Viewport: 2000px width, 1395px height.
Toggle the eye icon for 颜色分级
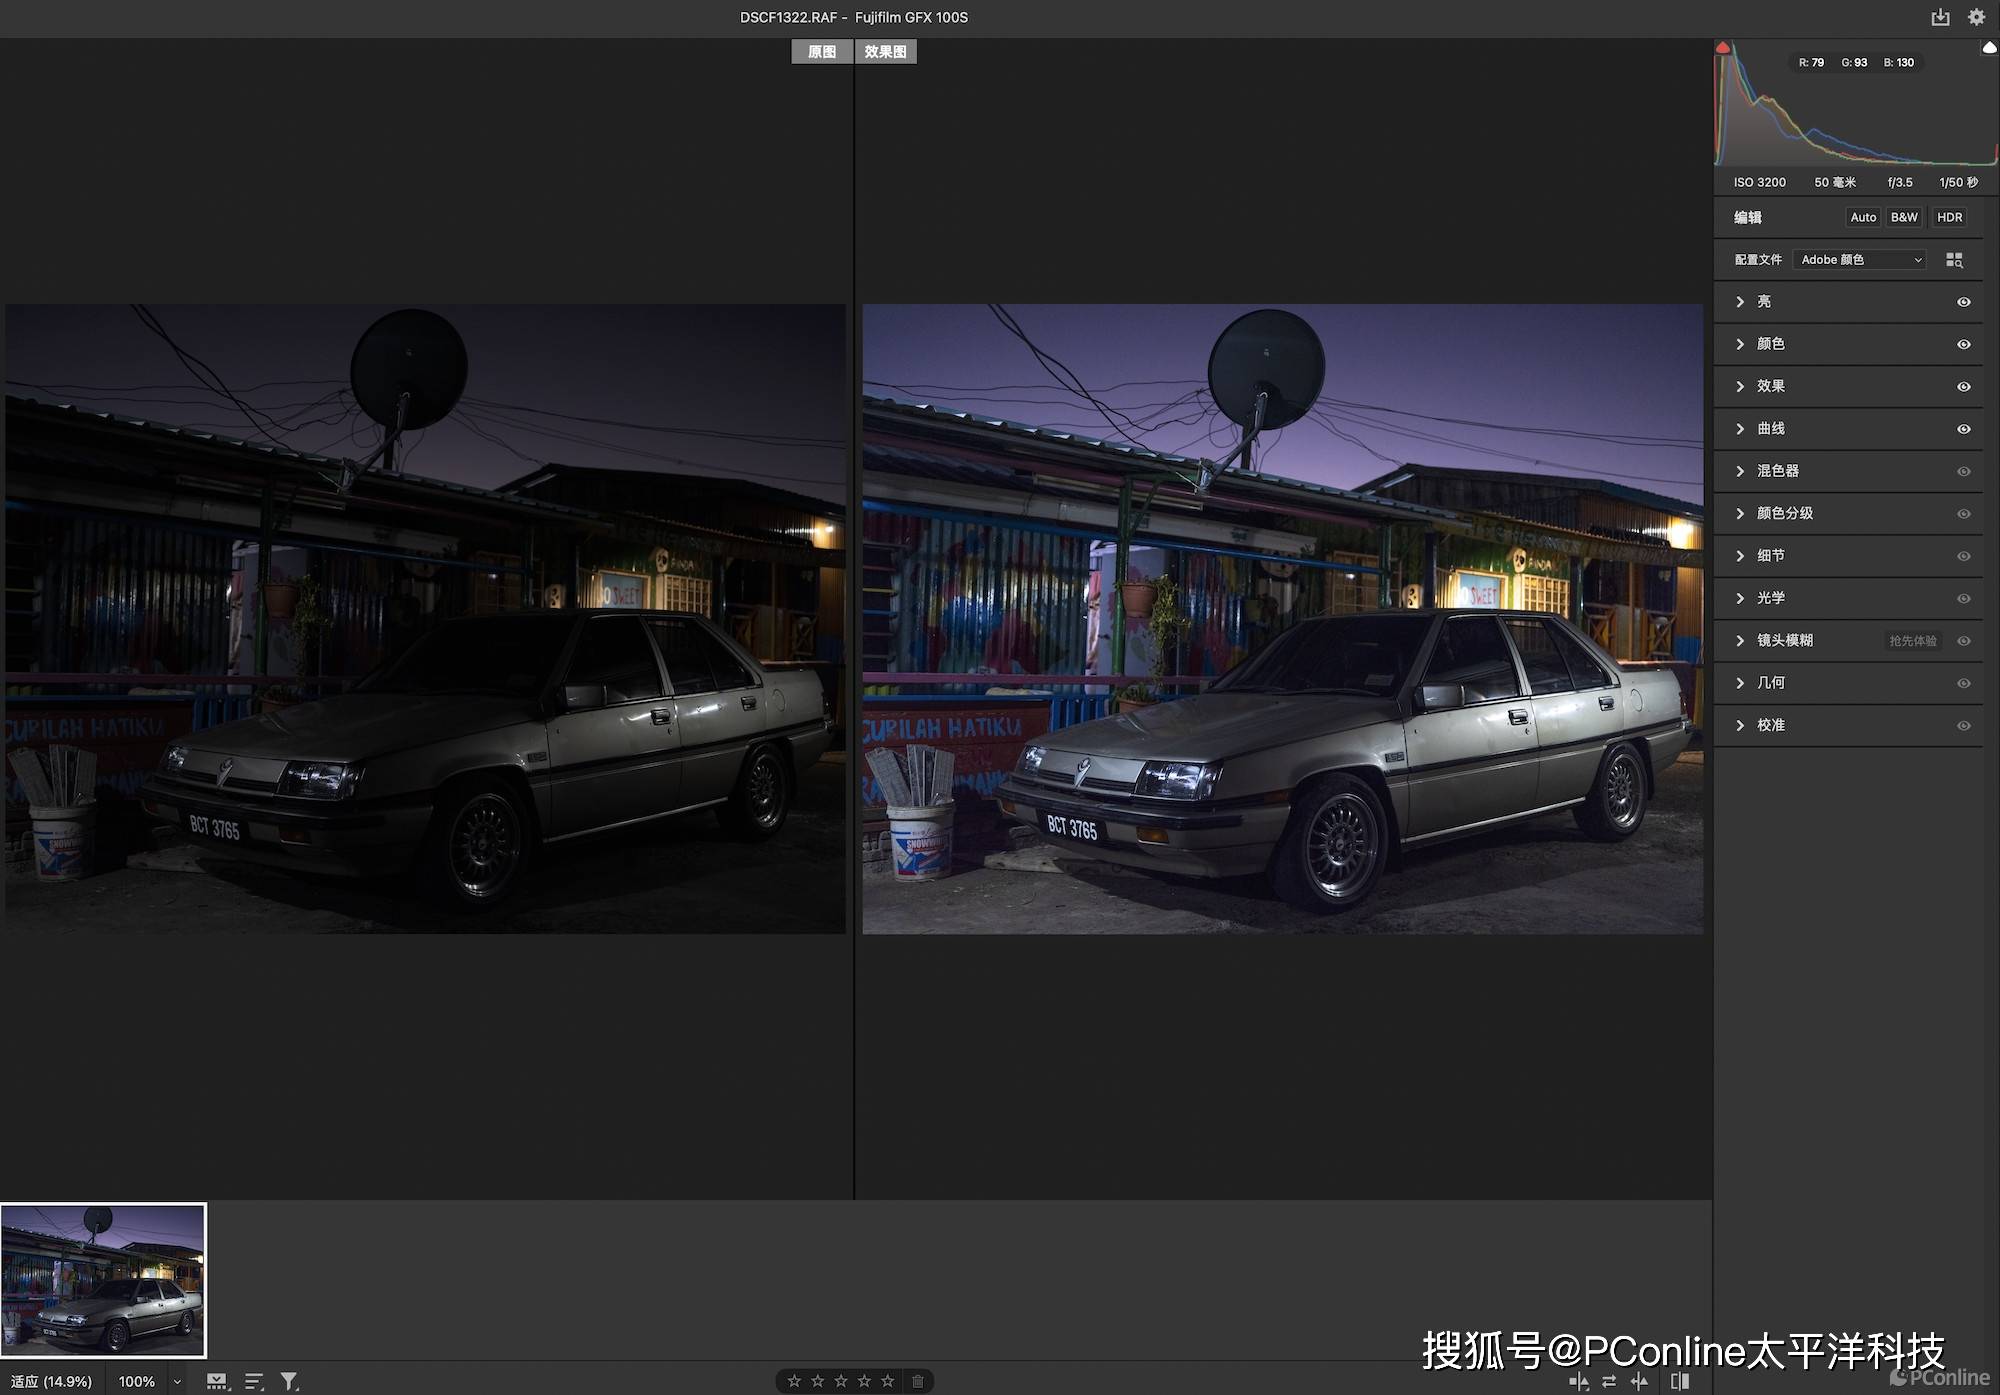click(x=1963, y=514)
